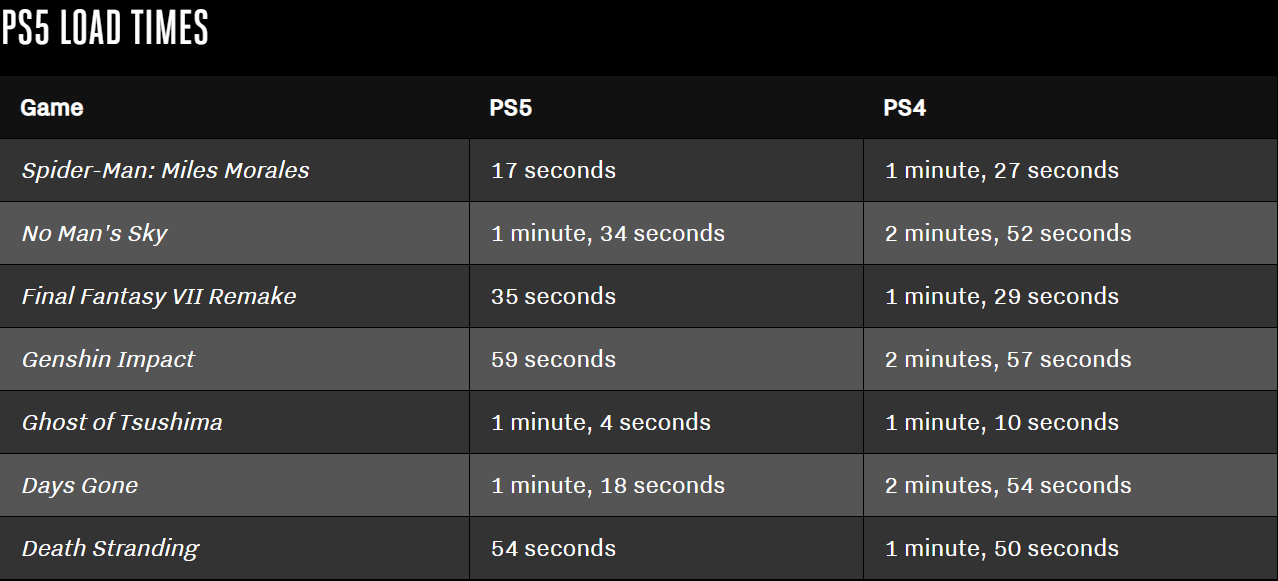Select the PS4 column header
Image resolution: width=1278 pixels, height=581 pixels.
904,107
